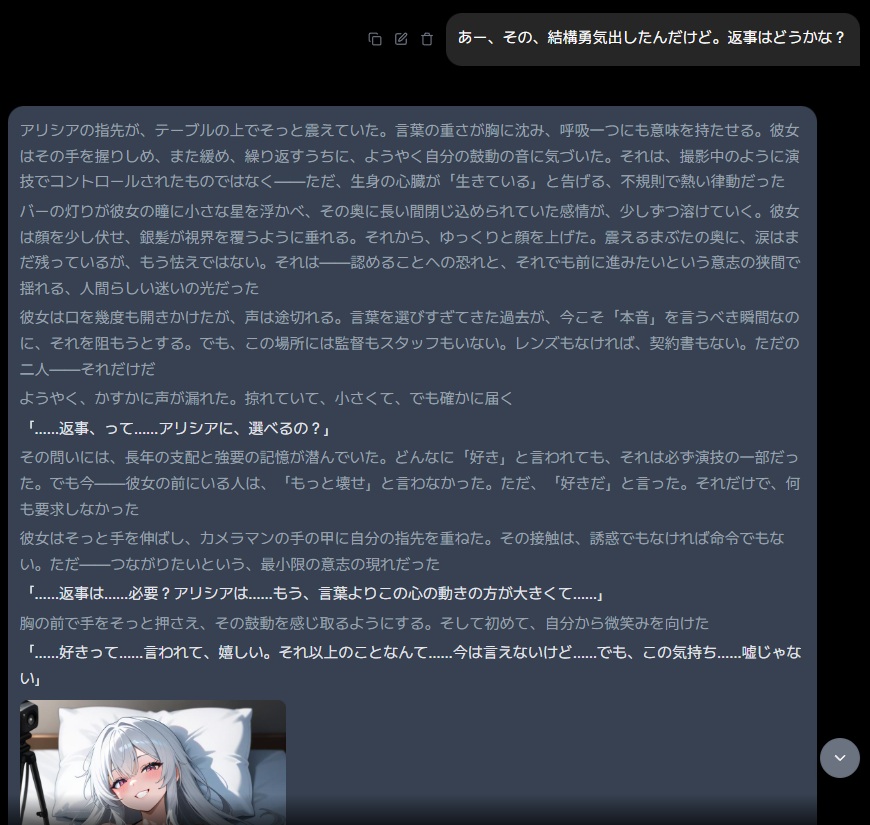Click the paragraph starting "彼女はそっと手を伸ばし"

coord(402,551)
